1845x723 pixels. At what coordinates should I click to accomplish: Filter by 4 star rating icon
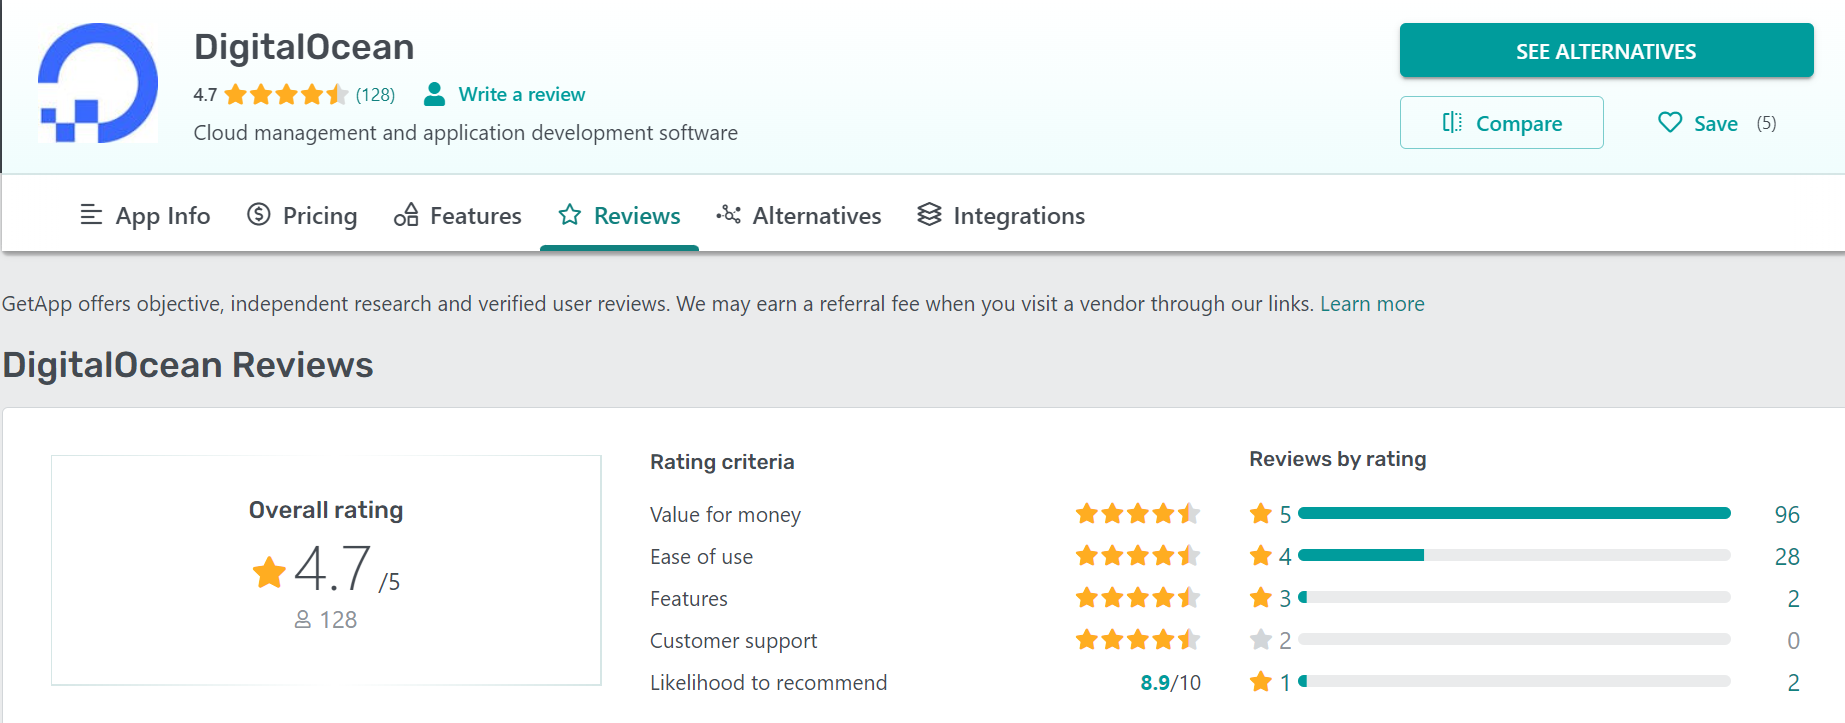[x=1261, y=556]
